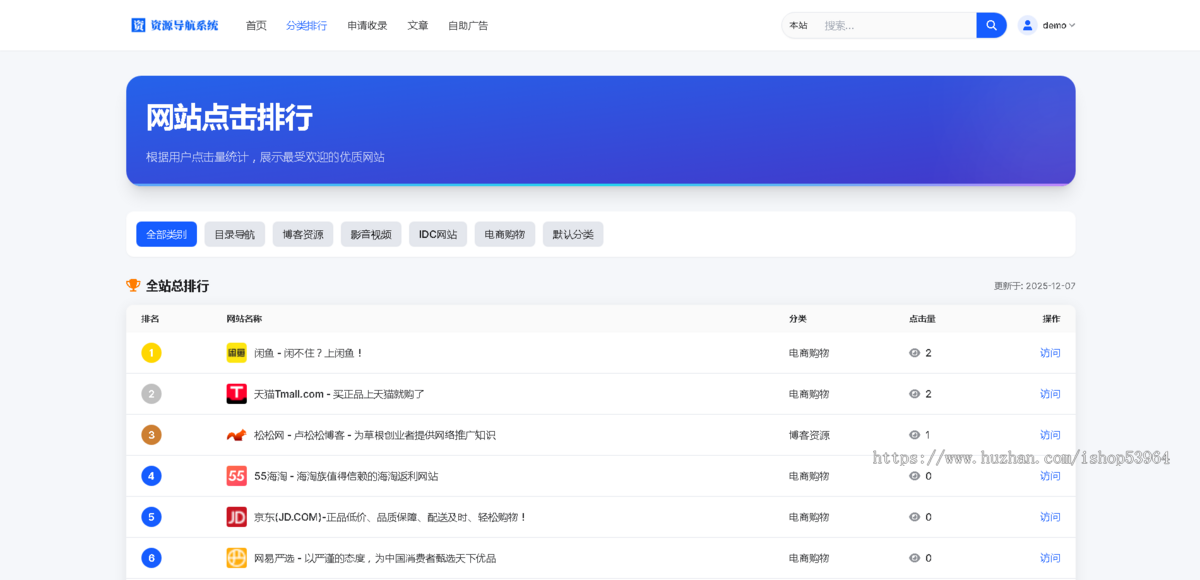Click the eye icon next to 京东's count
This screenshot has width=1200, height=580.
(913, 517)
